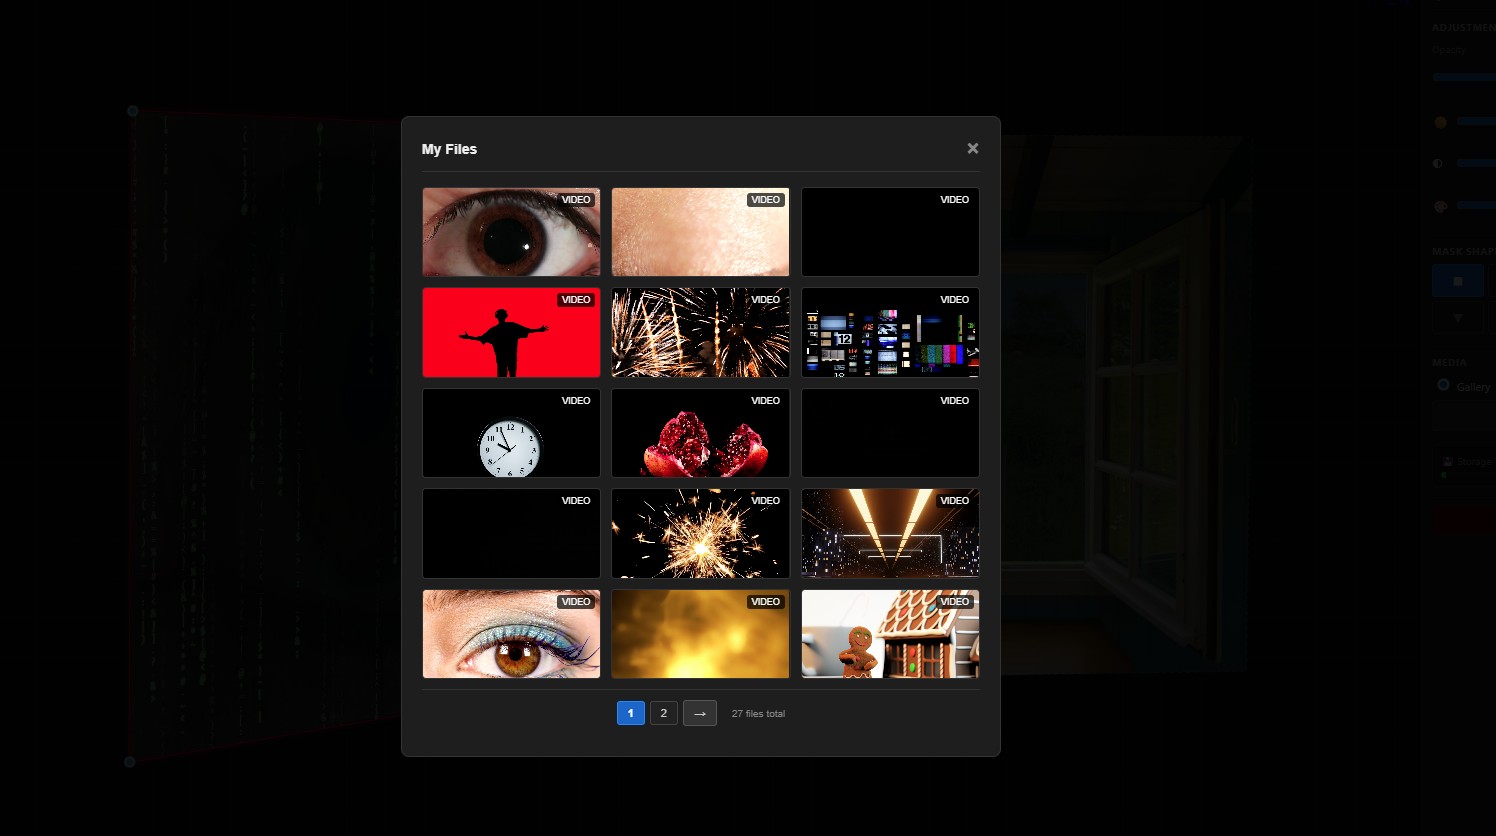Pick the sparkler sparks video
The width and height of the screenshot is (1496, 836).
coord(700,533)
